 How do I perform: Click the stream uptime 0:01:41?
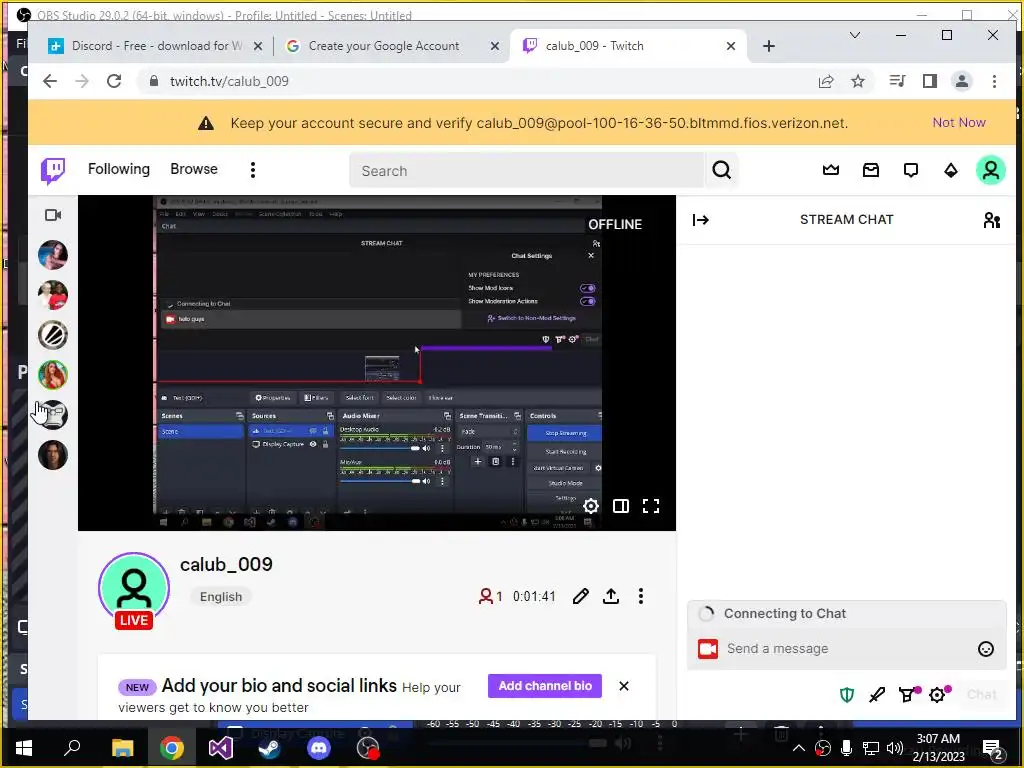click(x=534, y=596)
